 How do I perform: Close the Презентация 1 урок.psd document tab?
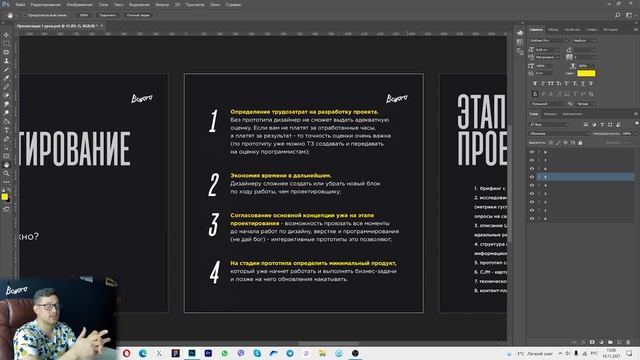point(102,26)
